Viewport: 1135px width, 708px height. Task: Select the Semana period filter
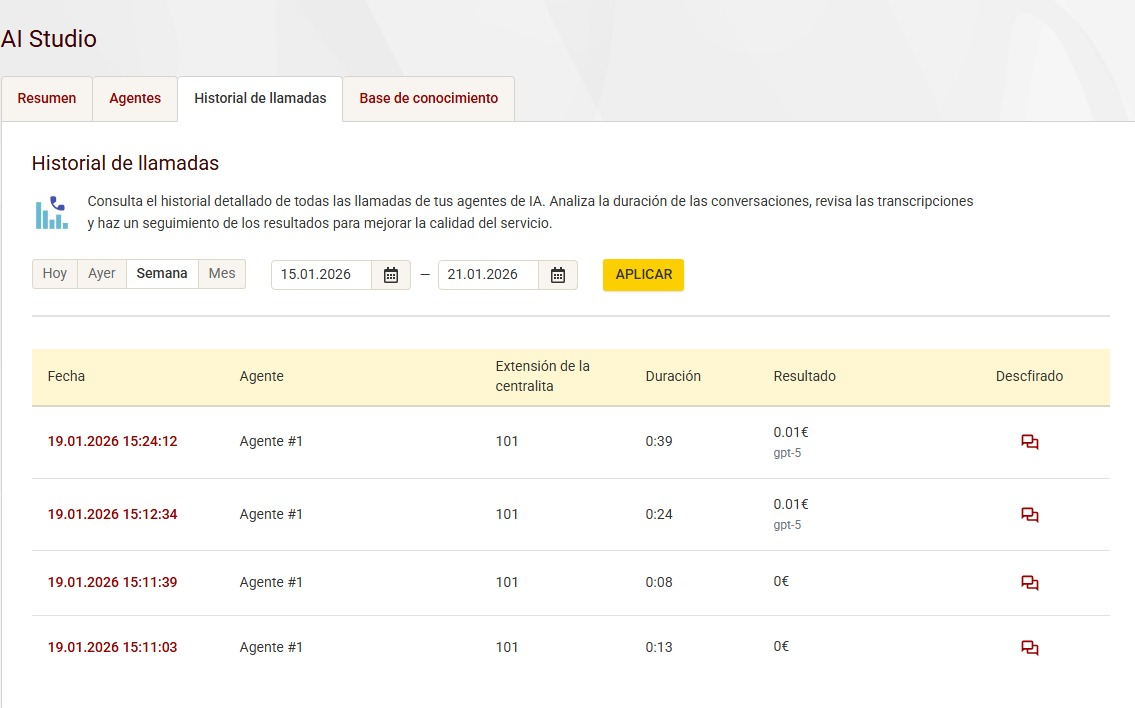(162, 274)
